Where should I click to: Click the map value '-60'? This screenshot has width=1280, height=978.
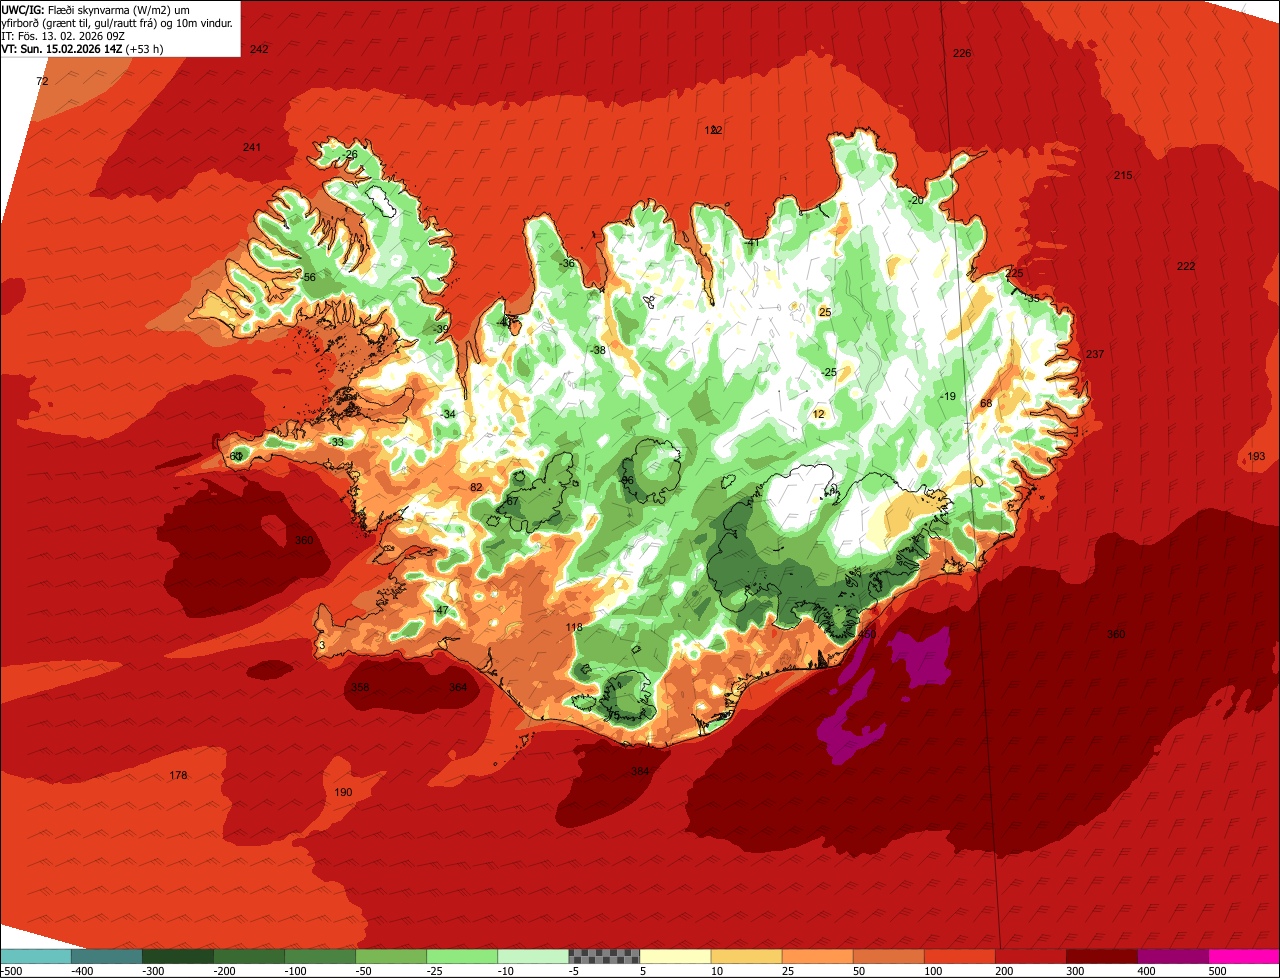click(x=235, y=456)
